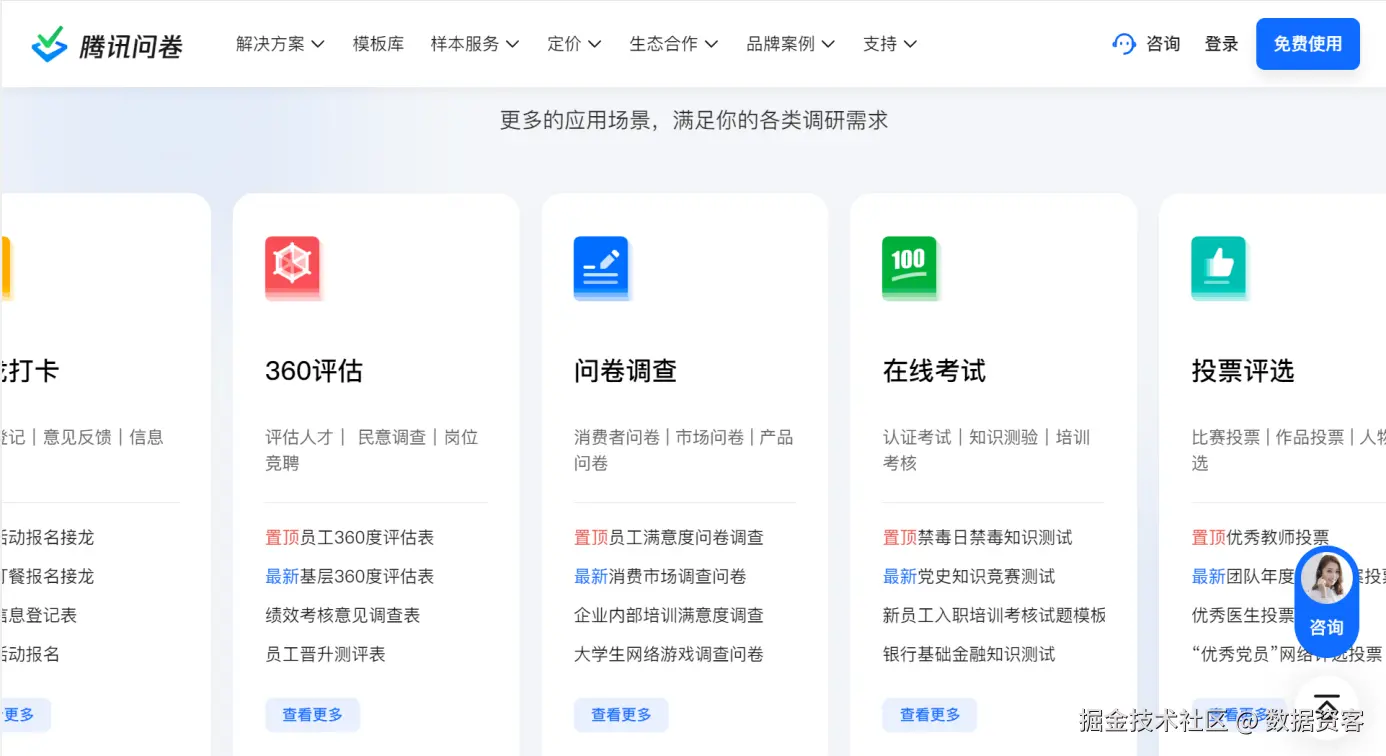This screenshot has width=1386, height=756.
Task: Open 消费市场调查问卷 template
Action: tap(660, 577)
